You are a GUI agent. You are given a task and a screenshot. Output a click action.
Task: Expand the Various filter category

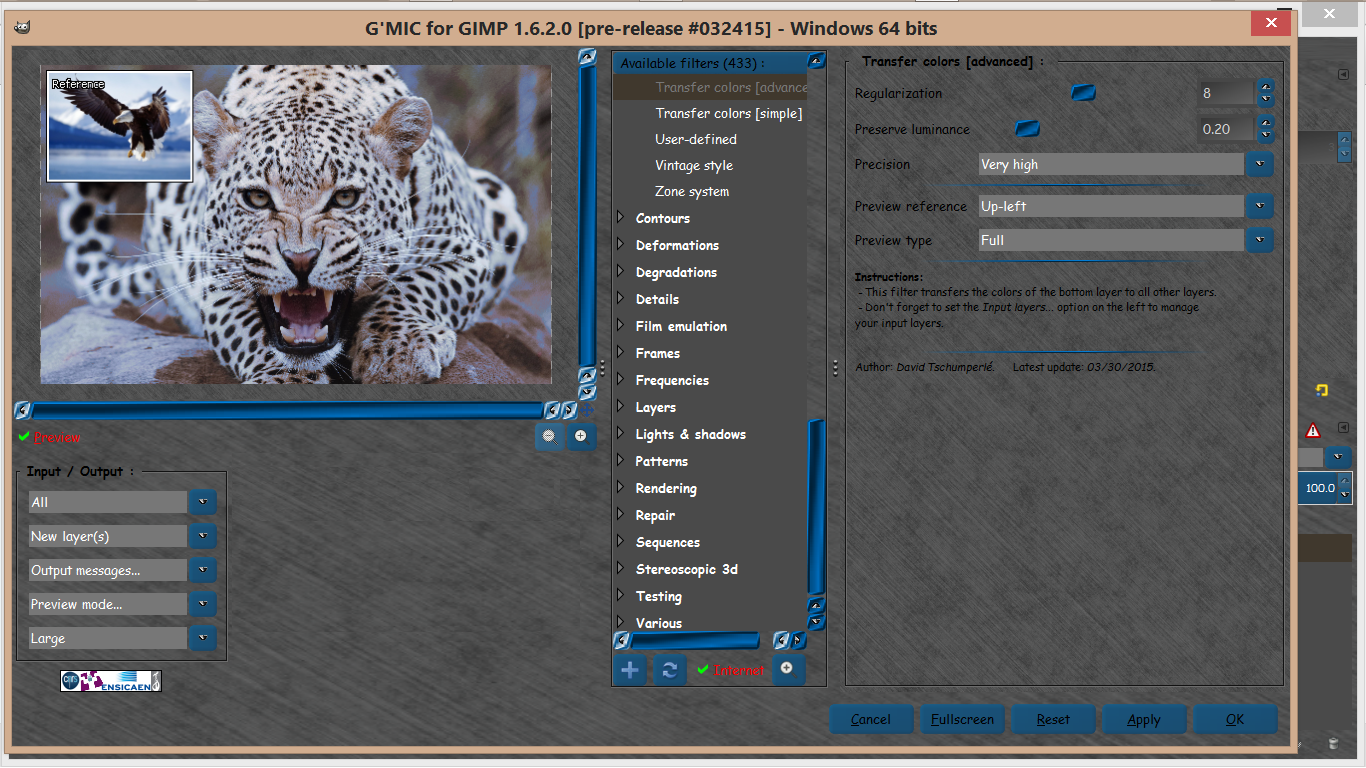click(x=621, y=623)
